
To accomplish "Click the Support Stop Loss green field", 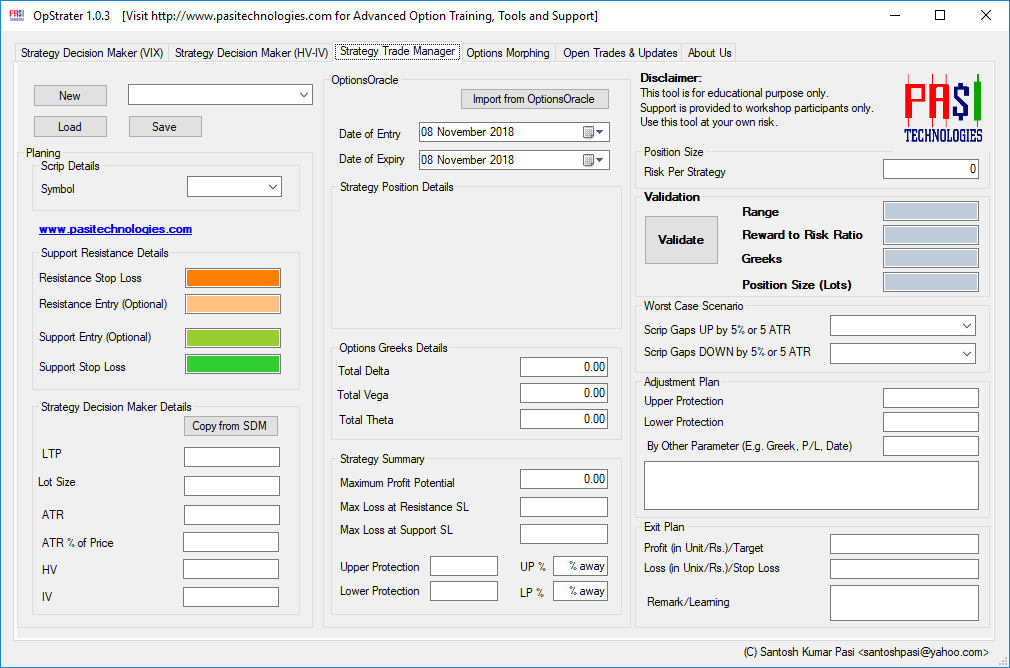I will [x=233, y=365].
